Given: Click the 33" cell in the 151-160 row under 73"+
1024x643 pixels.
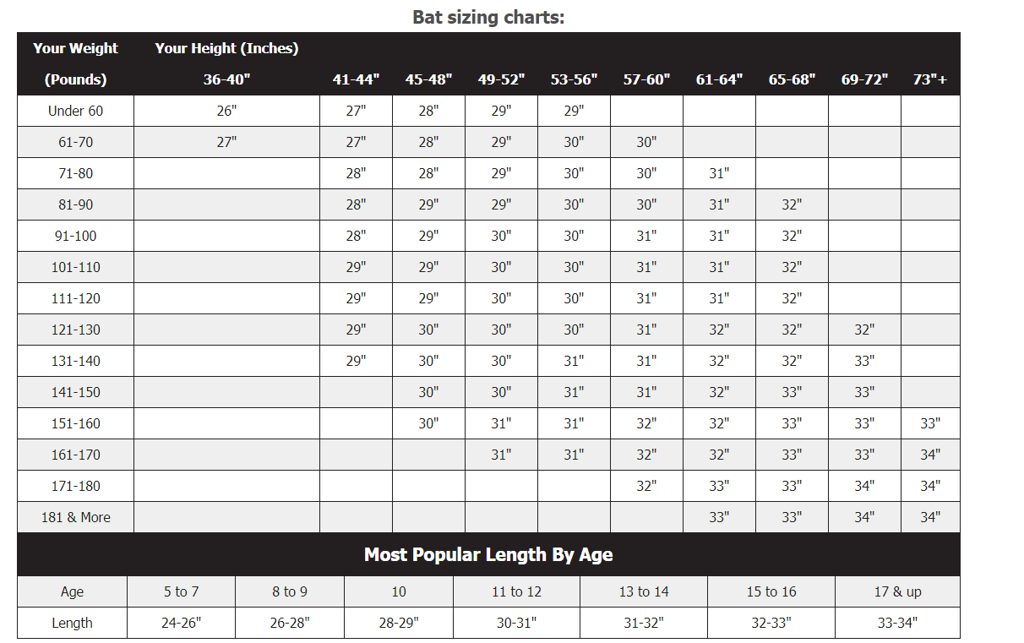Looking at the screenshot, I should point(930,424).
